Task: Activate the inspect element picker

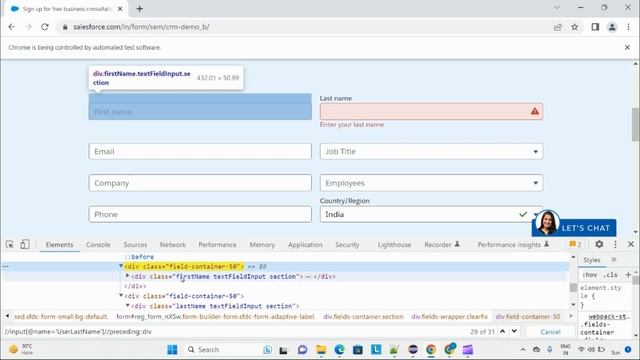Action: (9, 244)
